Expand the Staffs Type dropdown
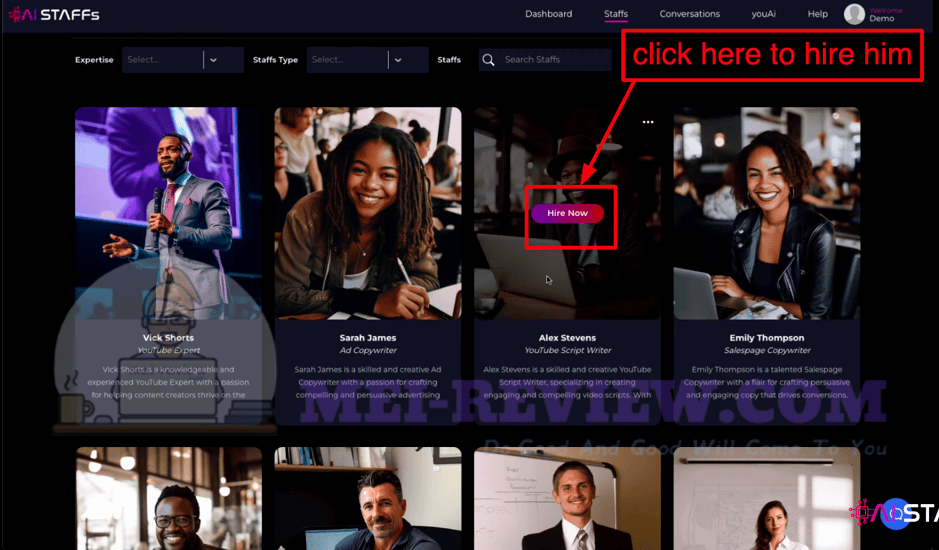This screenshot has height=550, width=939. 367,60
